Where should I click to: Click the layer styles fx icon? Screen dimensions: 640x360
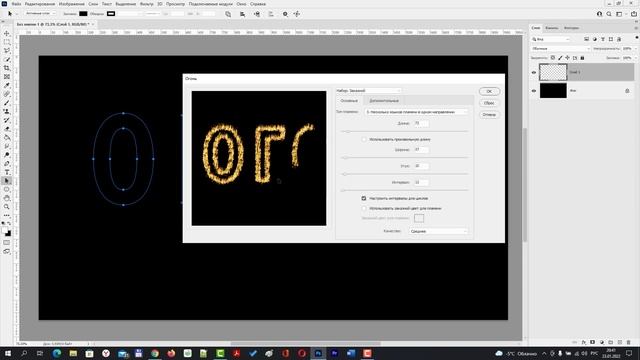pyautogui.click(x=584, y=342)
